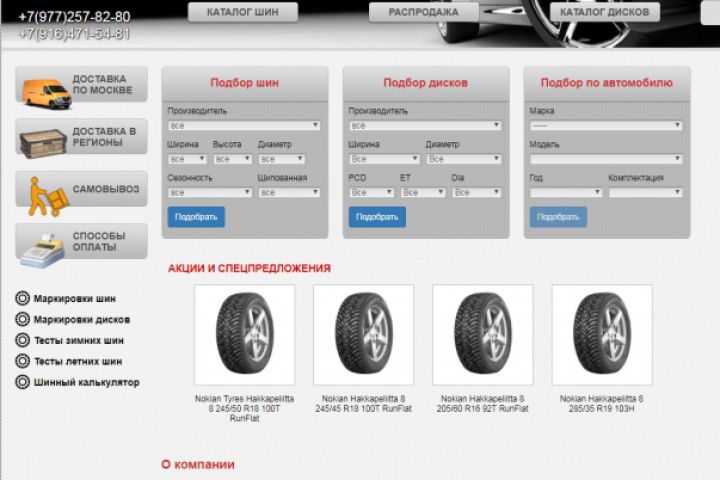The image size is (720, 480).
Task: Open the Каталог дисков menu
Action: (x=605, y=12)
